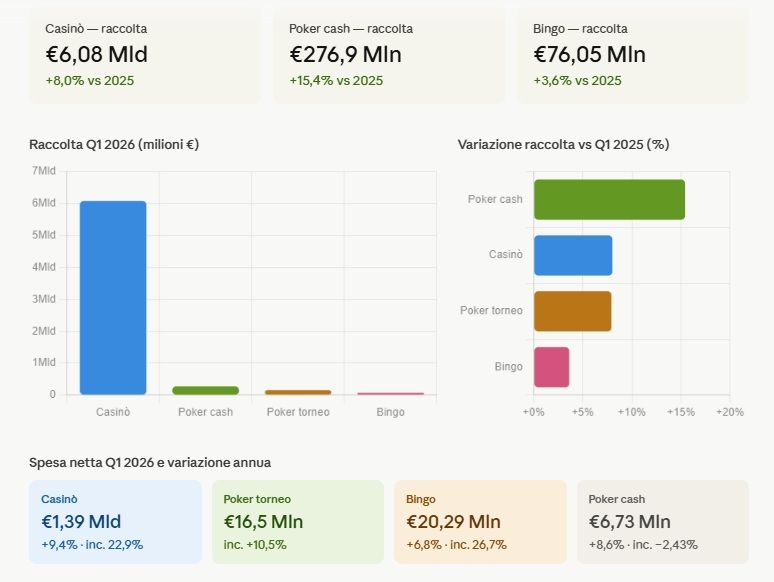Open the blue Casinò €1,39 Mld spesa card
The width and height of the screenshot is (774, 582).
116,522
